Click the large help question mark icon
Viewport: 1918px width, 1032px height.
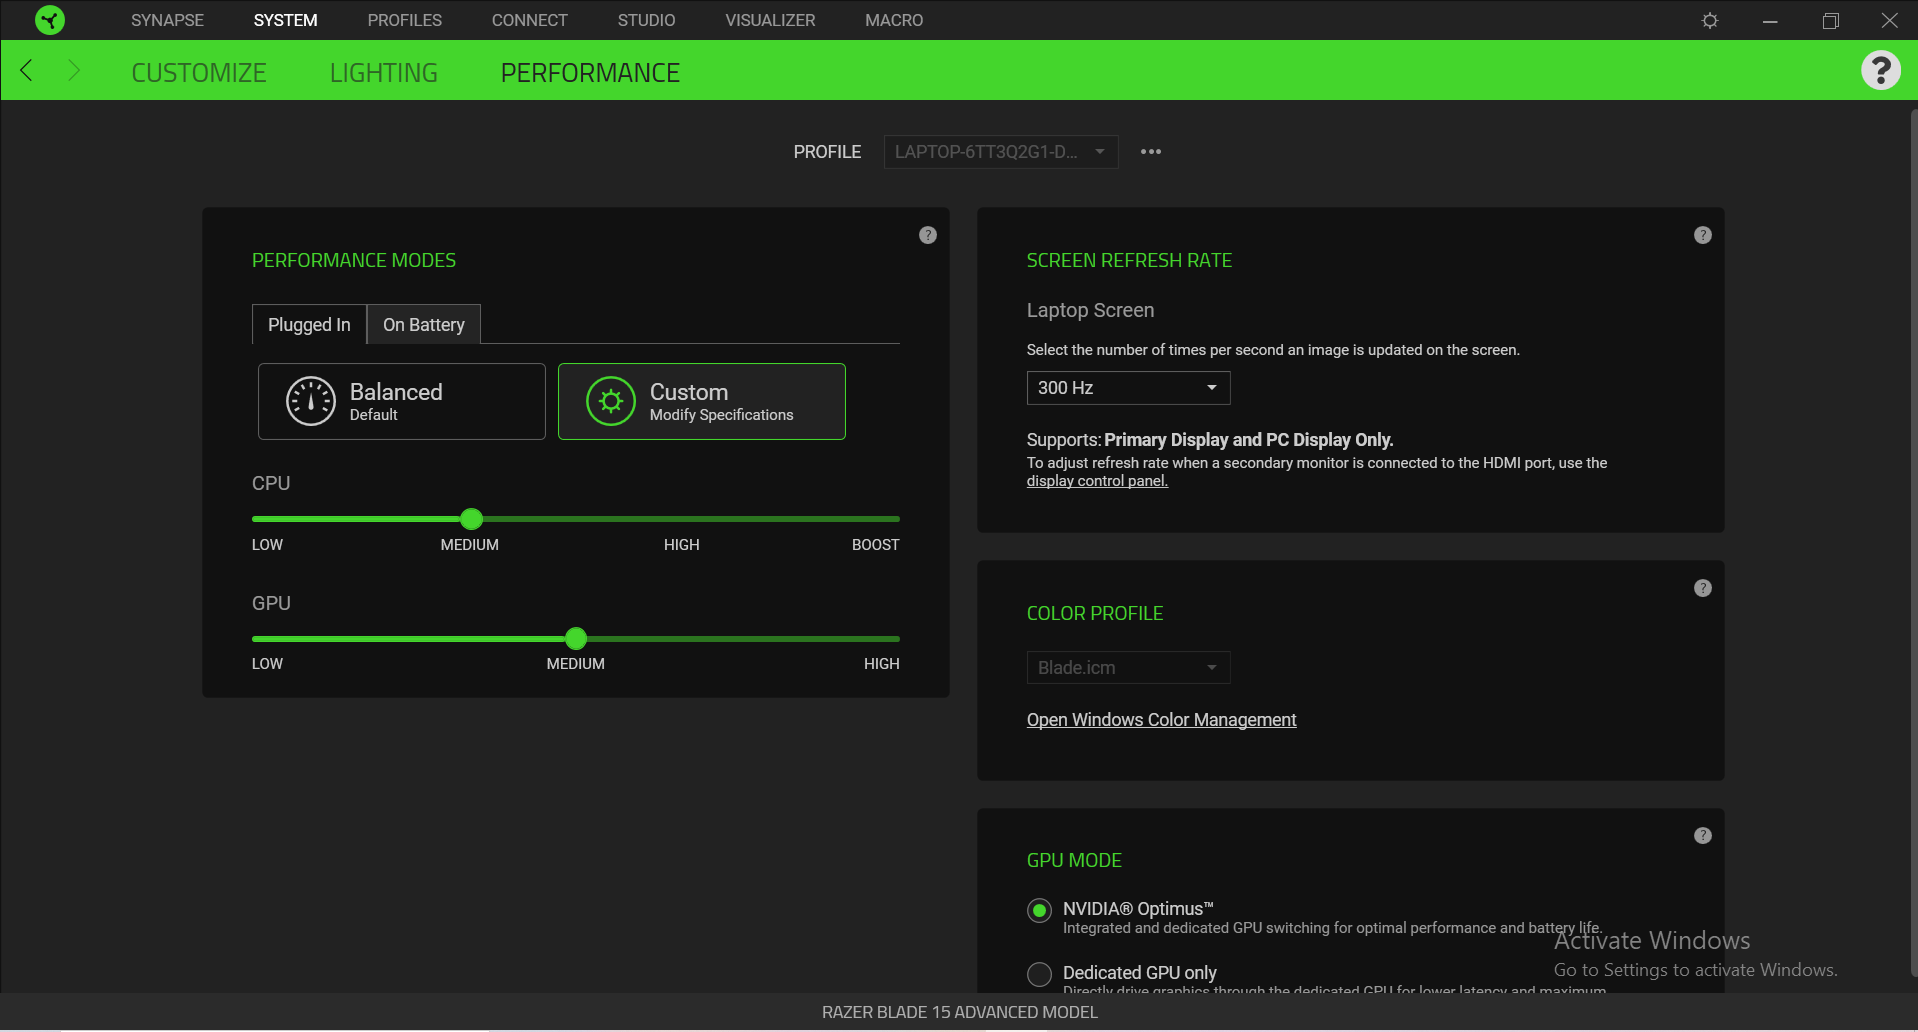pos(1880,70)
